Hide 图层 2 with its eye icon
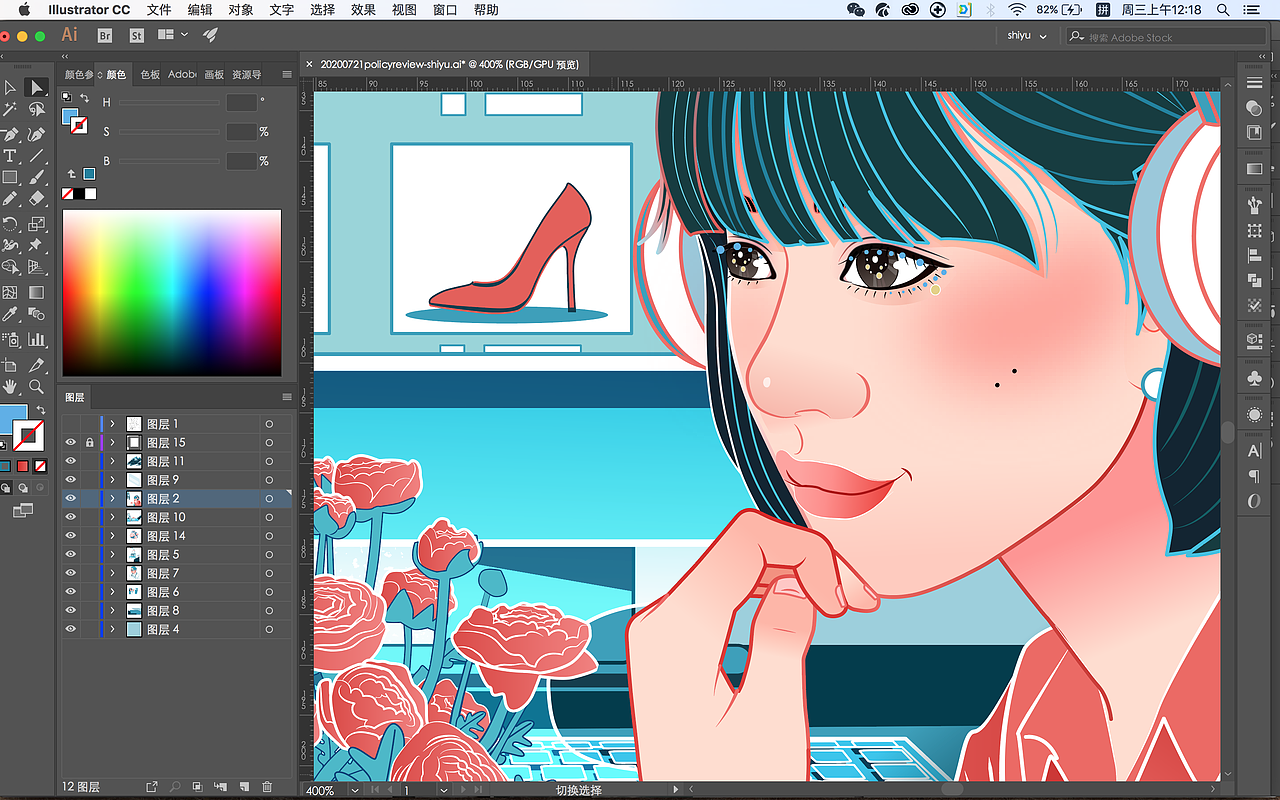 71,498
